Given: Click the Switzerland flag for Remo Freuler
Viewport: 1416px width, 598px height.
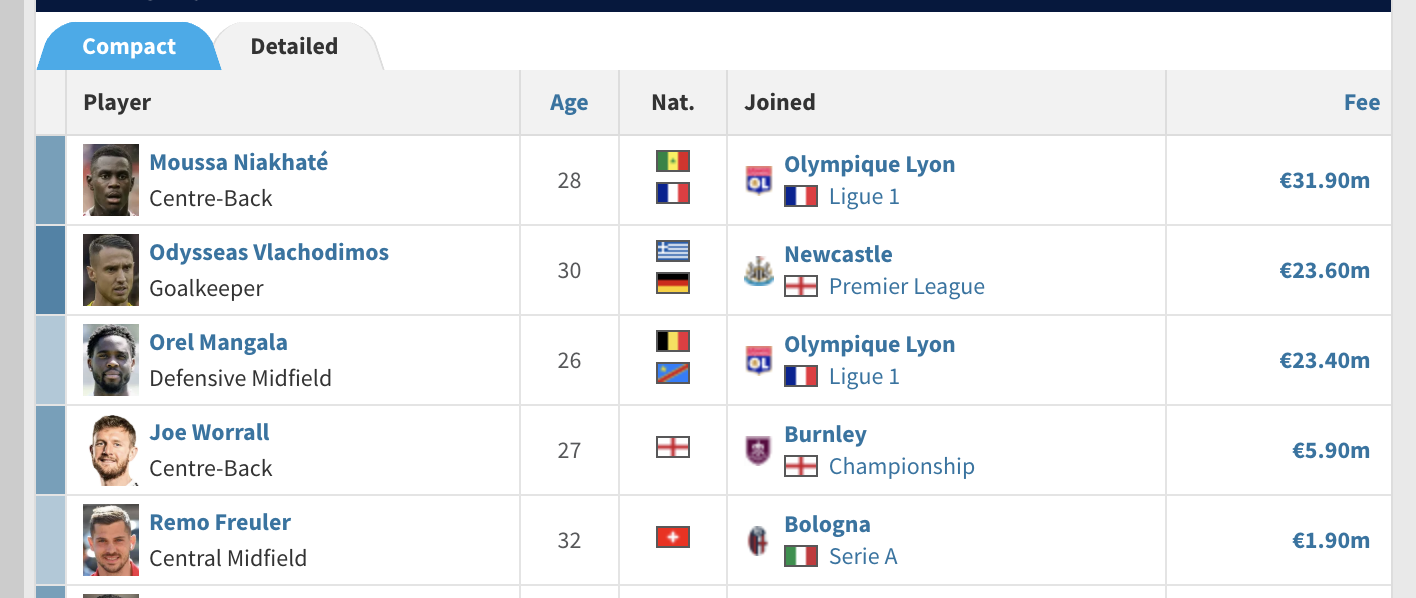Looking at the screenshot, I should (673, 538).
